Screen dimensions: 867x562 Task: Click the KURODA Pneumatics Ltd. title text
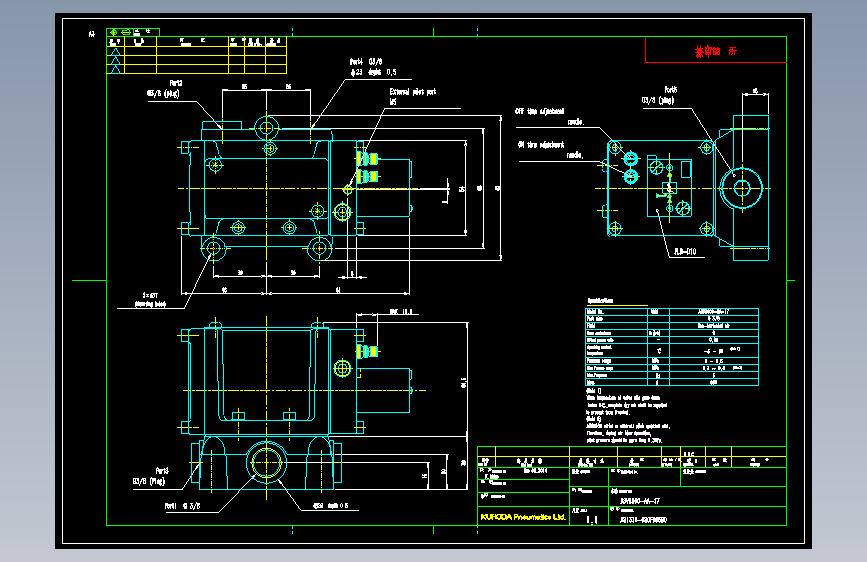523,517
